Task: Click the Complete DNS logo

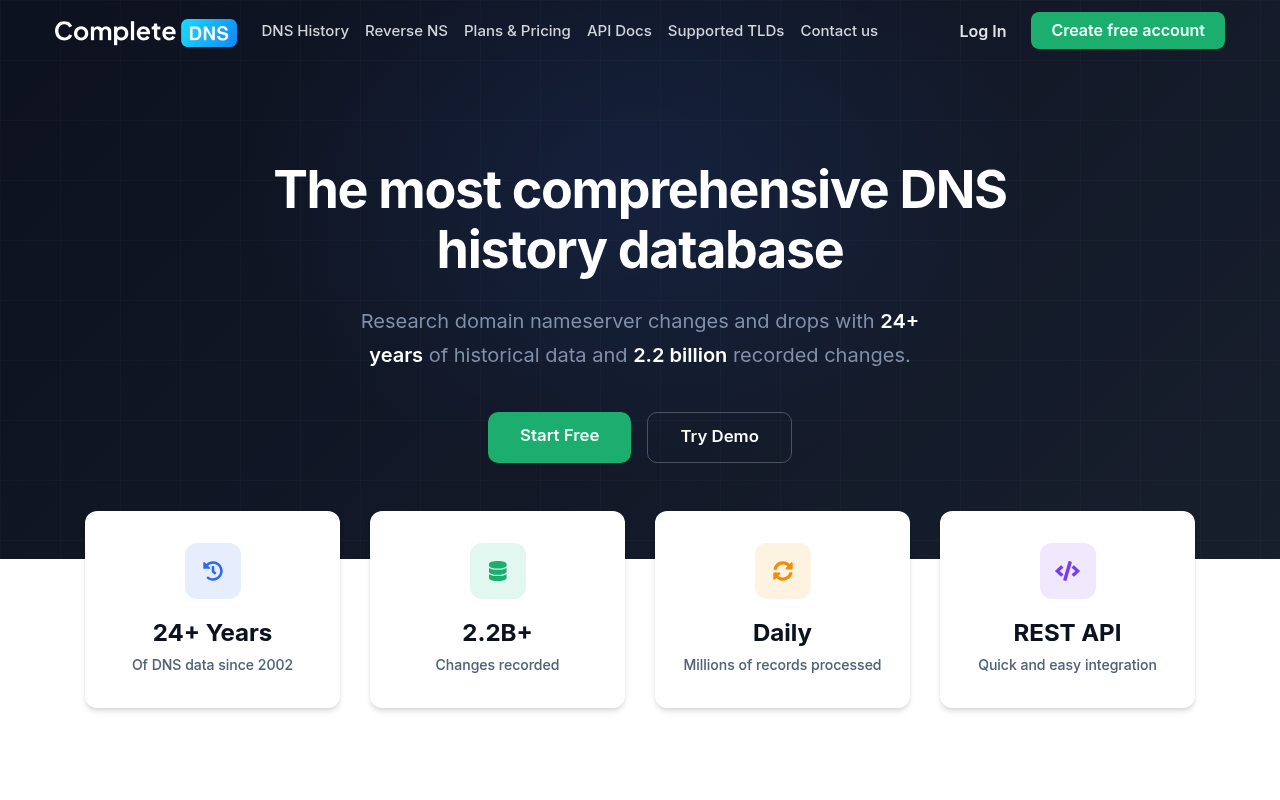Action: pyautogui.click(x=146, y=32)
